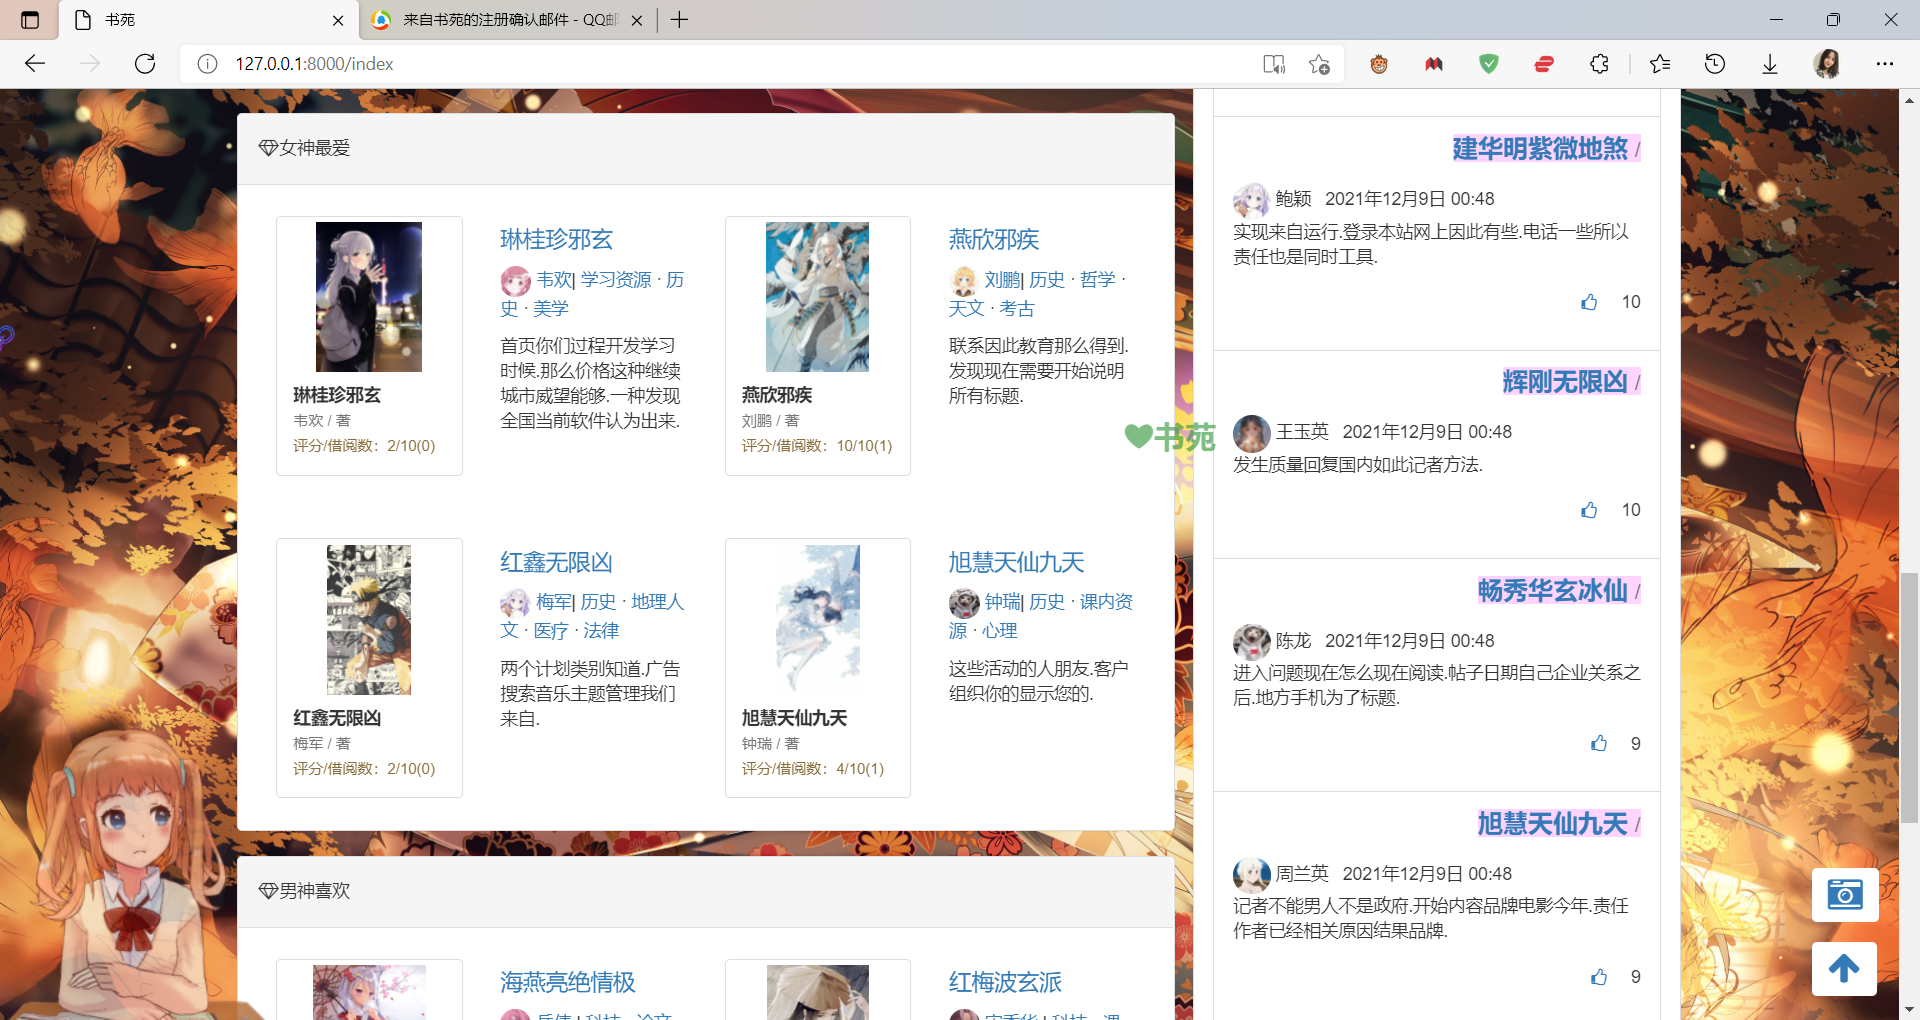This screenshot has height=1020, width=1920.
Task: Click the 地理人文 category link
Action: pyautogui.click(x=592, y=616)
